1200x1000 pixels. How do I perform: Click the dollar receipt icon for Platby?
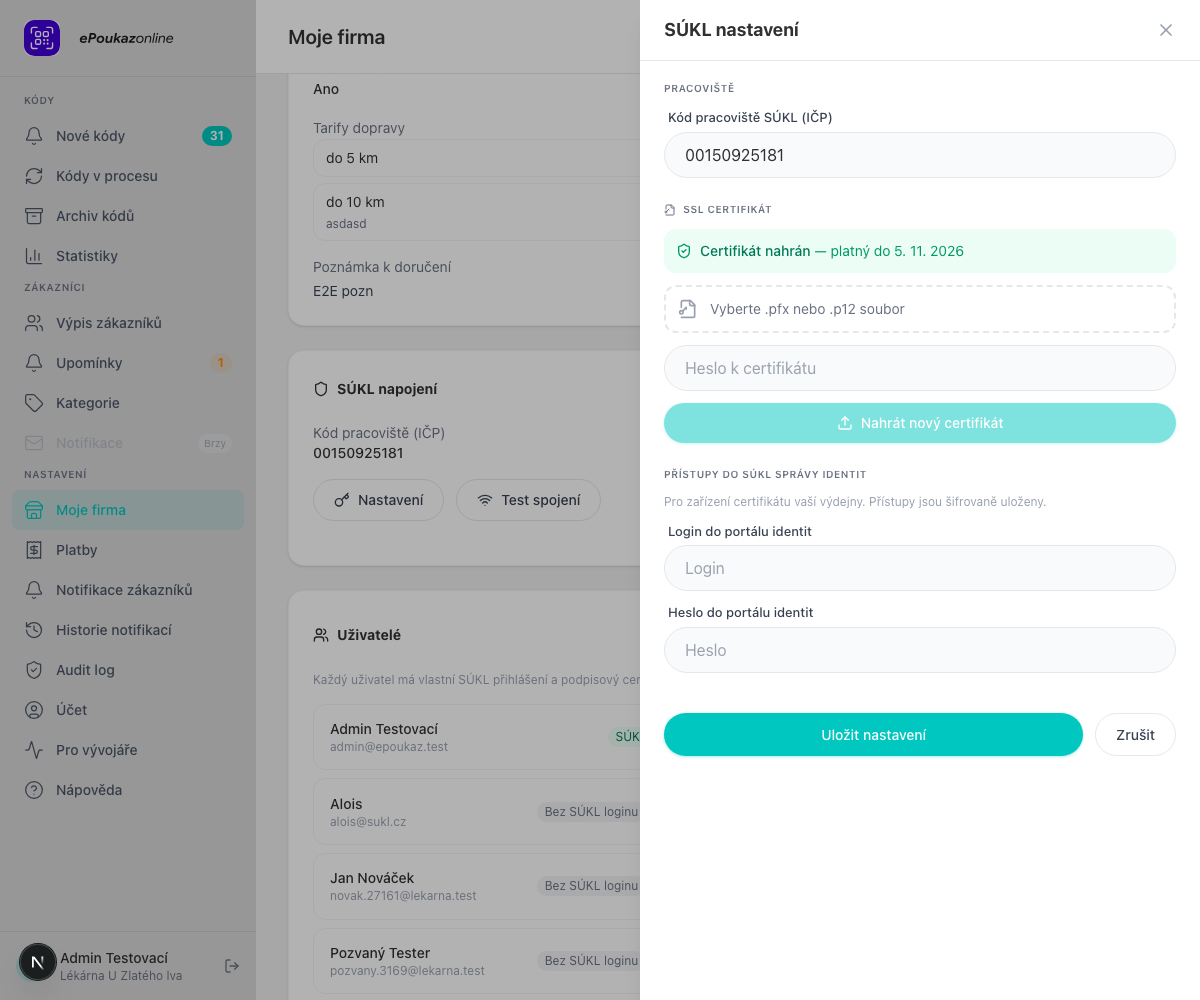point(34,550)
